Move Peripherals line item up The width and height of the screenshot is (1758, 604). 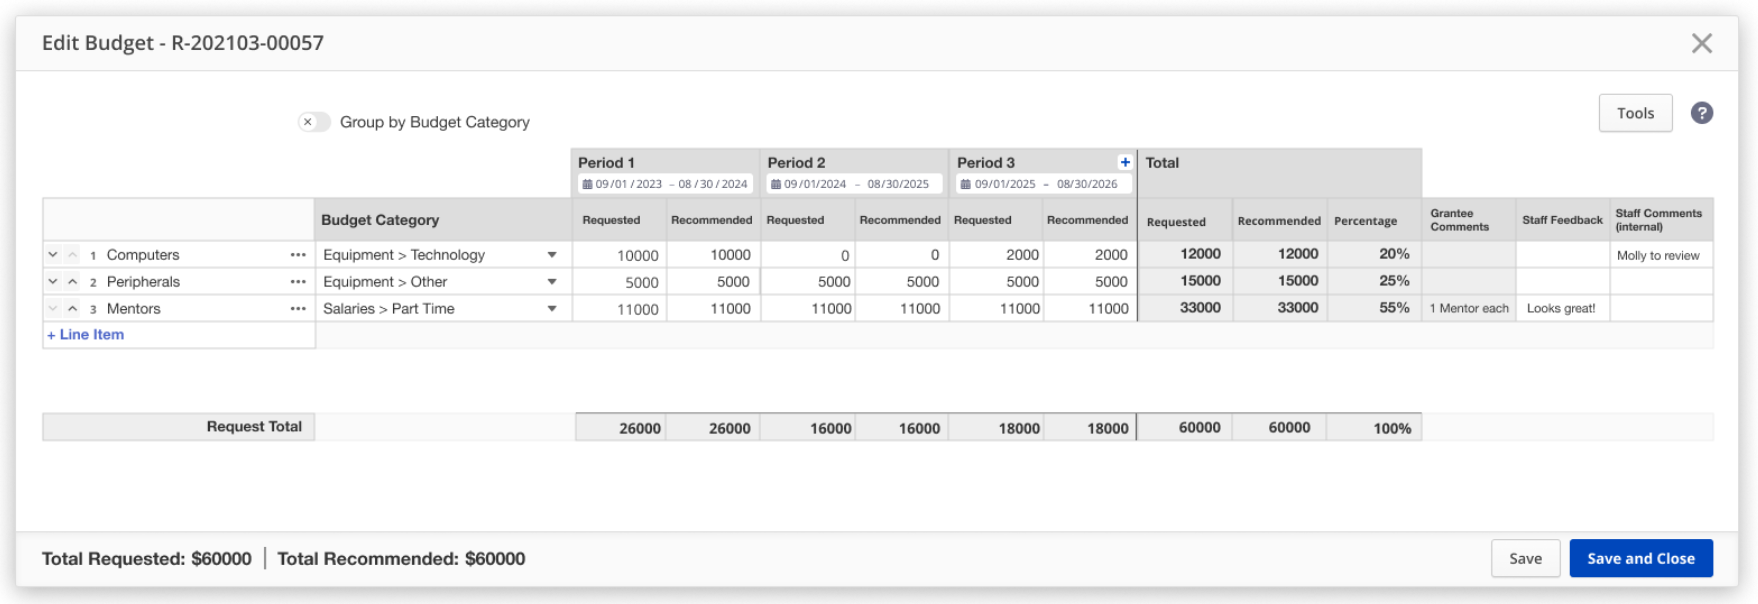tap(73, 282)
